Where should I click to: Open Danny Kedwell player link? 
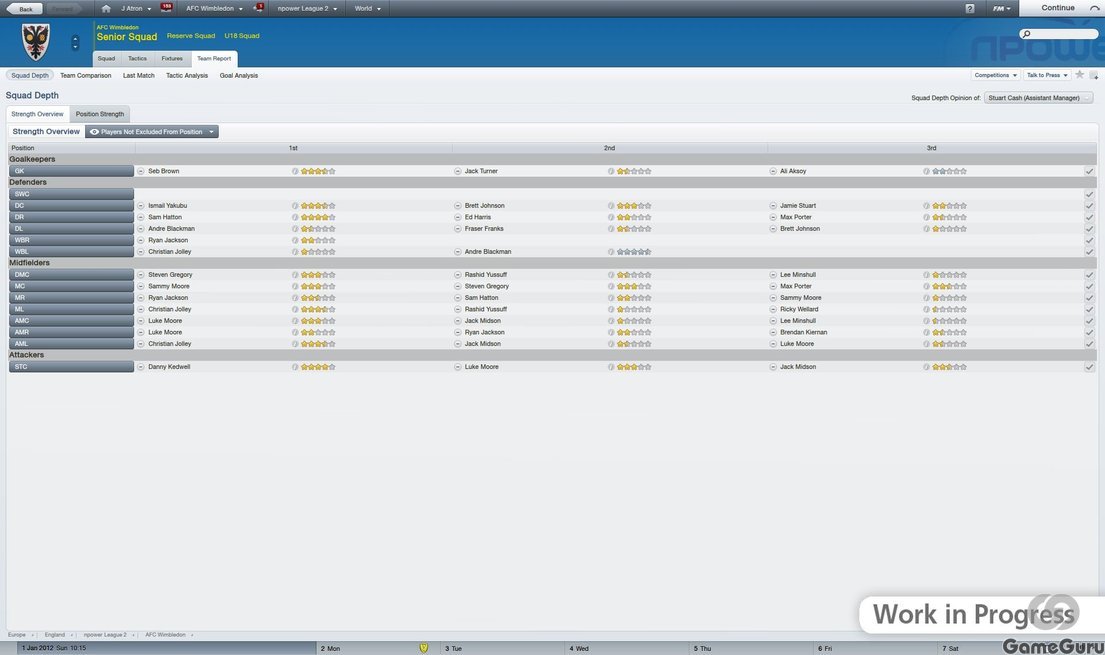click(169, 367)
